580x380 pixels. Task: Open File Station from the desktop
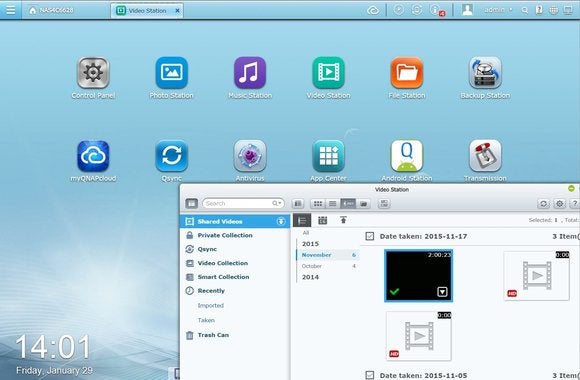point(407,73)
